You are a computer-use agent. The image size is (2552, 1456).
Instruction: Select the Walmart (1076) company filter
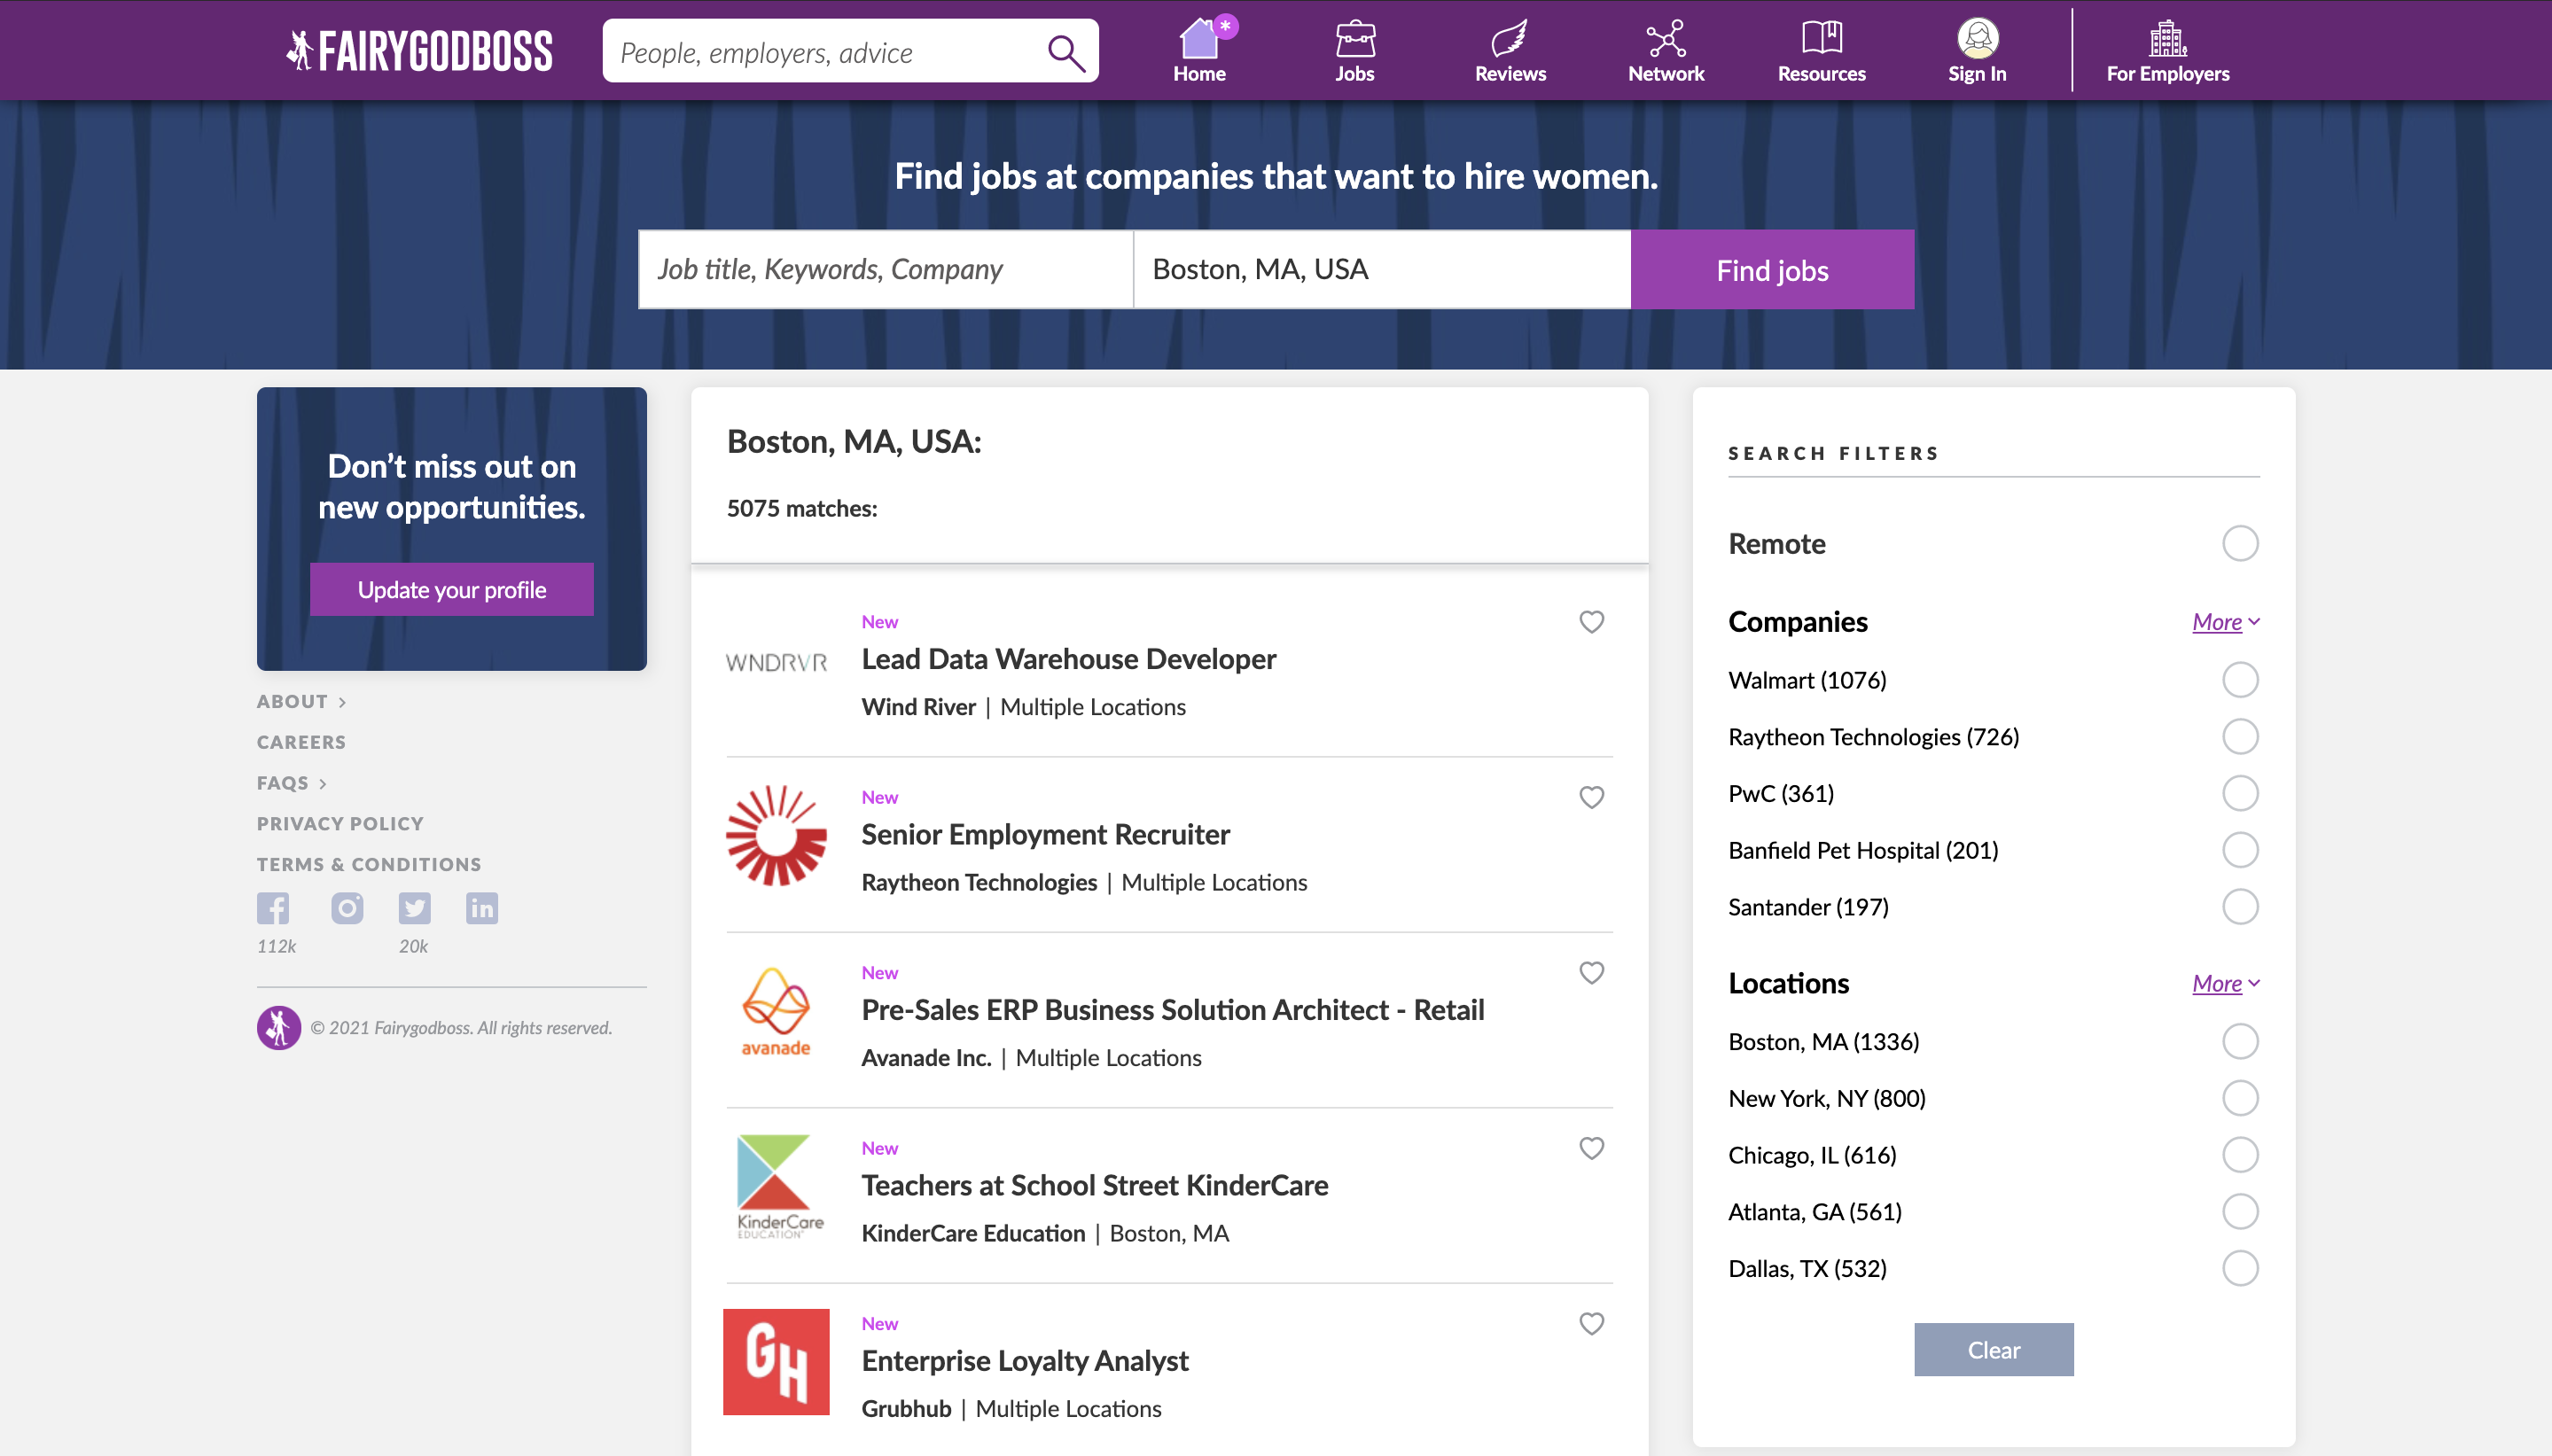(2240, 680)
